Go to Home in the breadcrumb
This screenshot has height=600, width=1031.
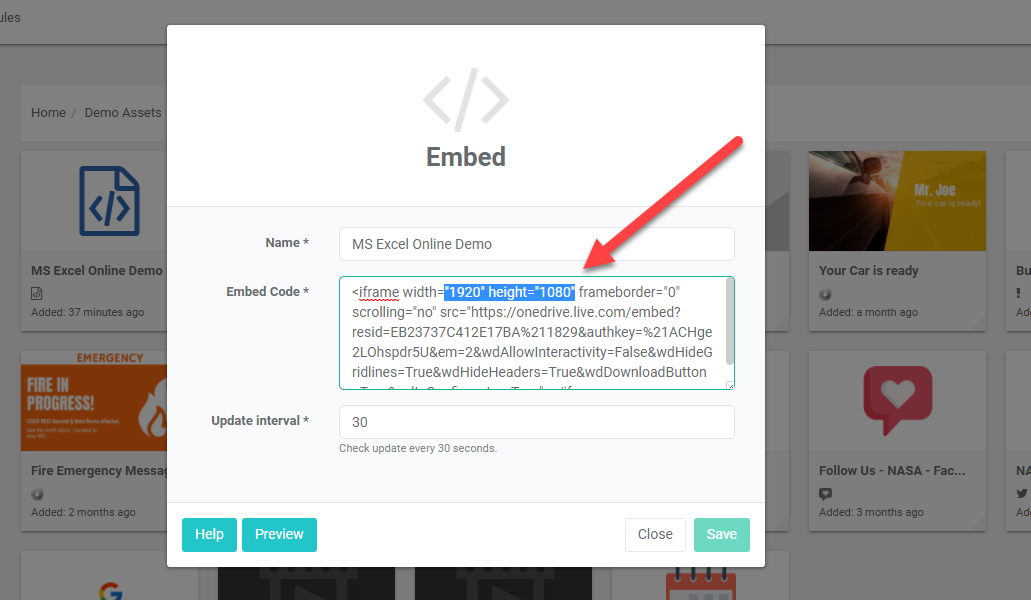(49, 112)
